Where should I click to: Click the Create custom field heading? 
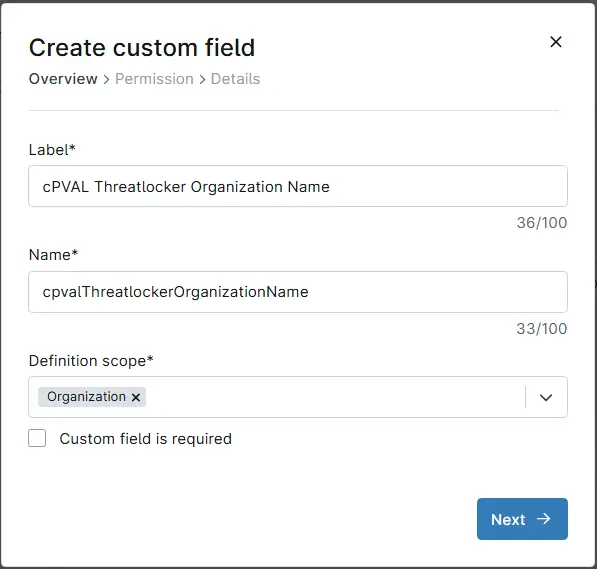click(142, 48)
